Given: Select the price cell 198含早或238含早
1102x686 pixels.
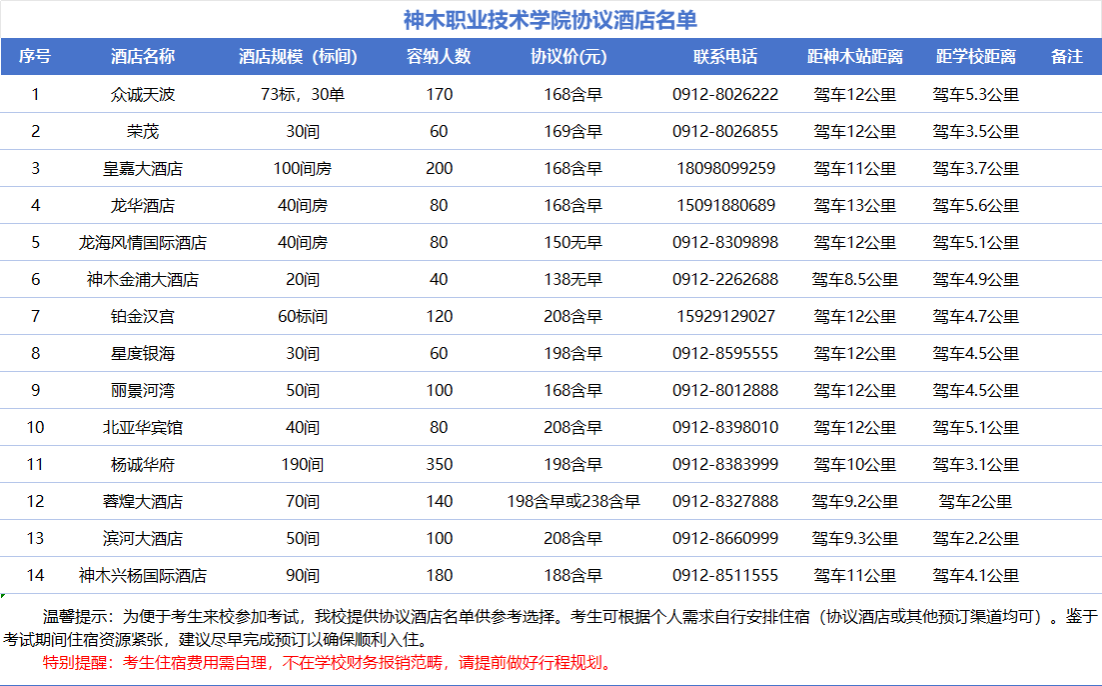Looking at the screenshot, I should coord(573,502).
